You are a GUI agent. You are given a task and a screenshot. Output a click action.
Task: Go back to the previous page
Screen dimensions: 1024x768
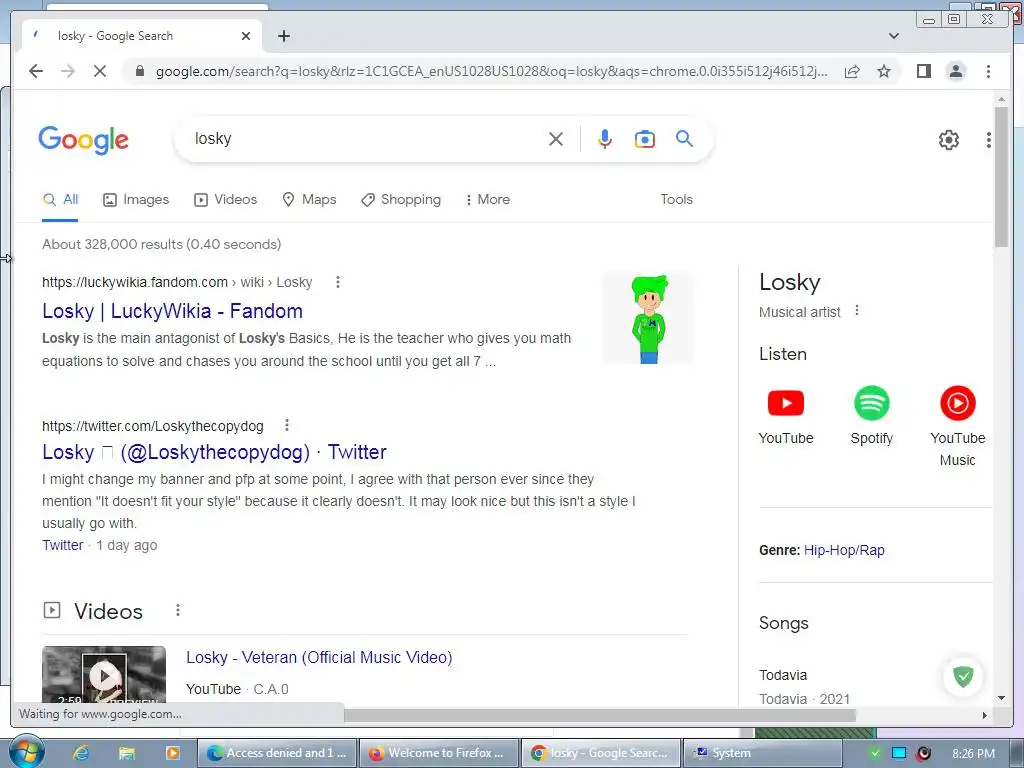point(36,71)
